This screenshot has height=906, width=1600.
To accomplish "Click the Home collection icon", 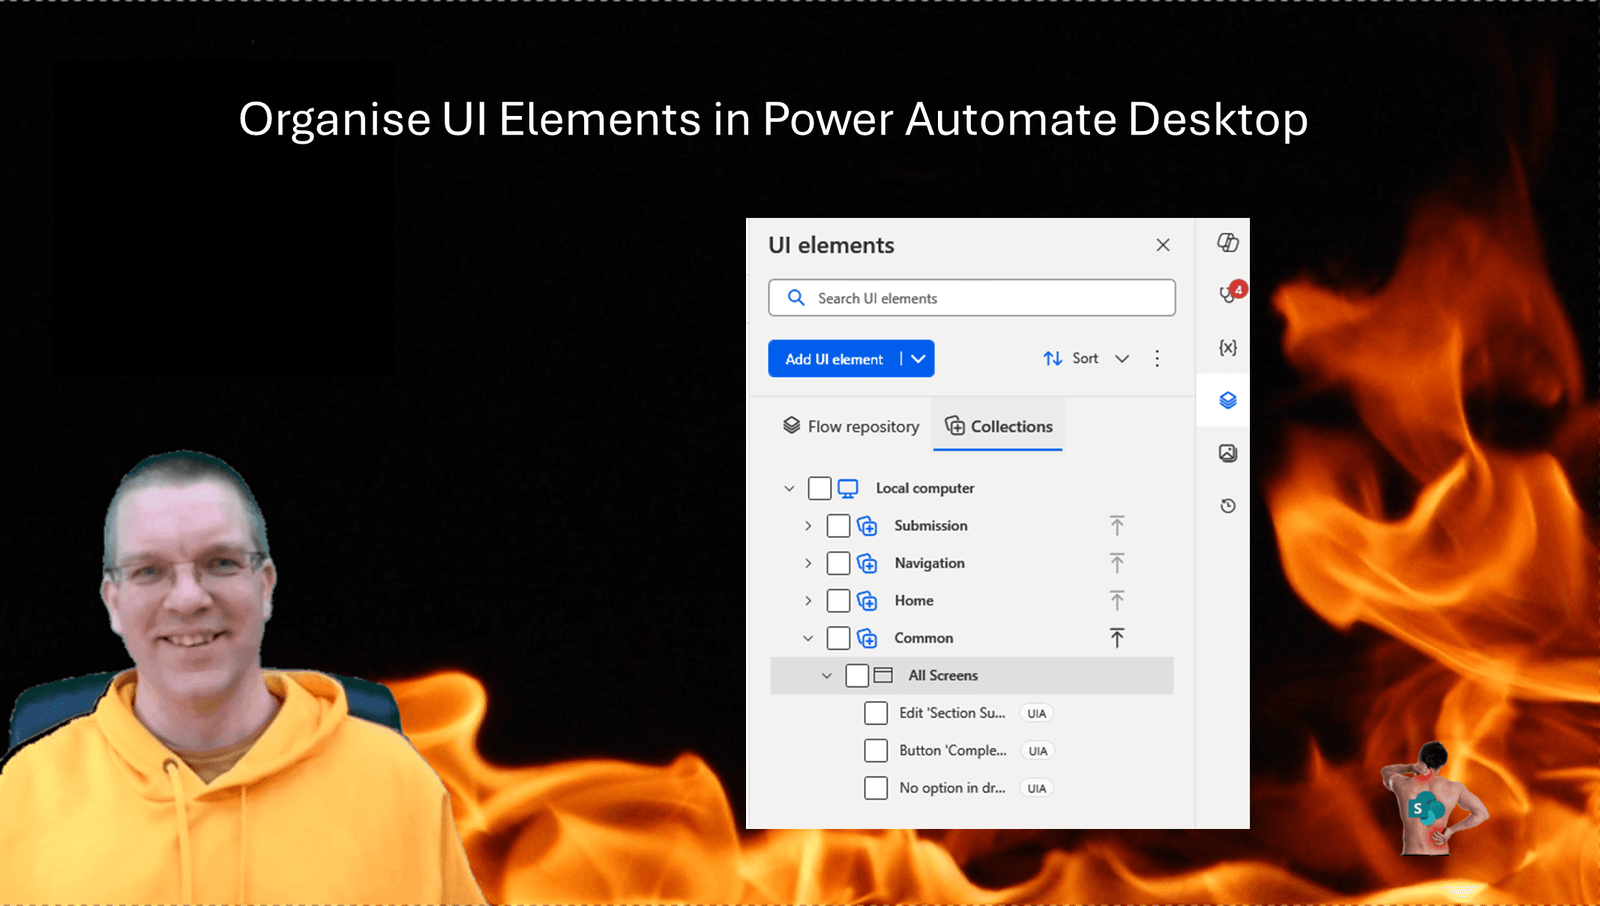I will point(867,601).
